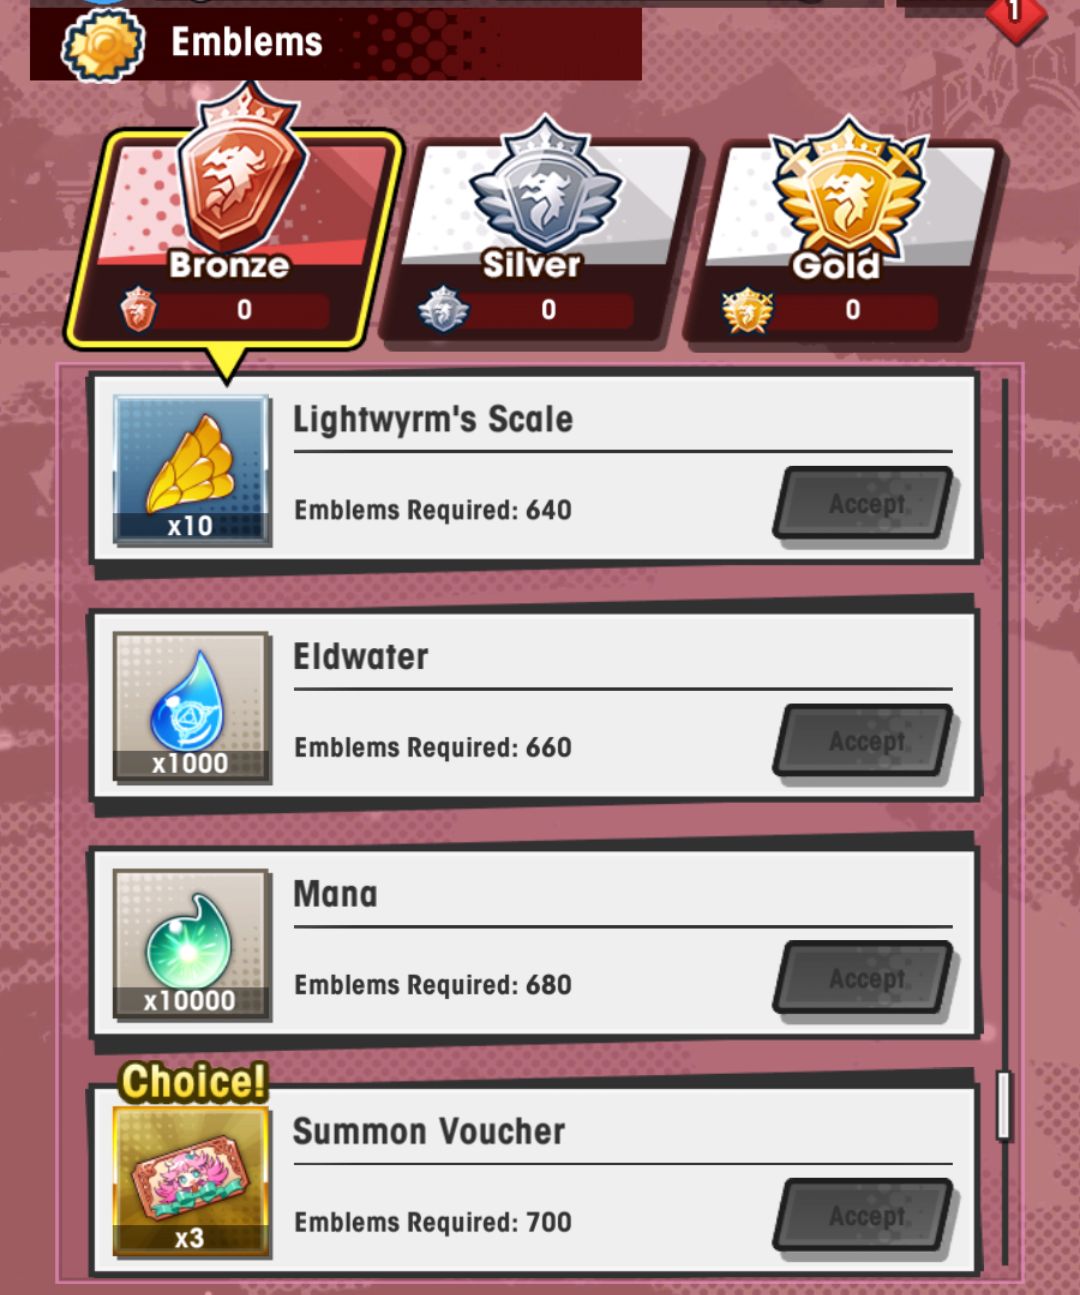Tap the Eldwater droplet icon
Image resolution: width=1080 pixels, height=1295 pixels.
point(191,706)
